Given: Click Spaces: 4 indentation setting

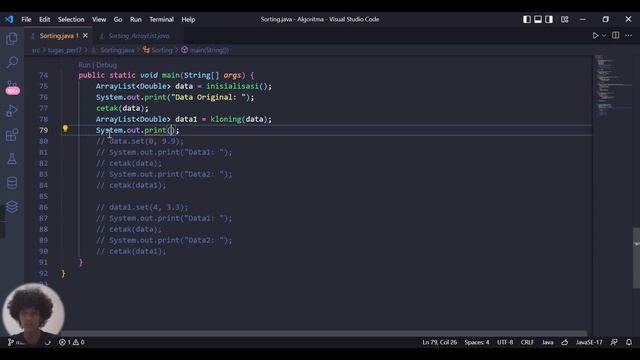Looking at the screenshot, I should pos(477,342).
